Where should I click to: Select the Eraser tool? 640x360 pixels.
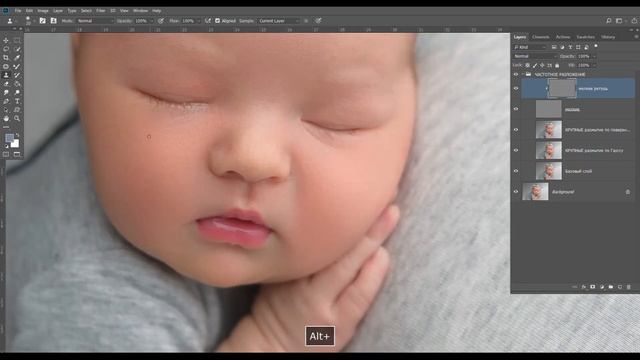point(6,84)
